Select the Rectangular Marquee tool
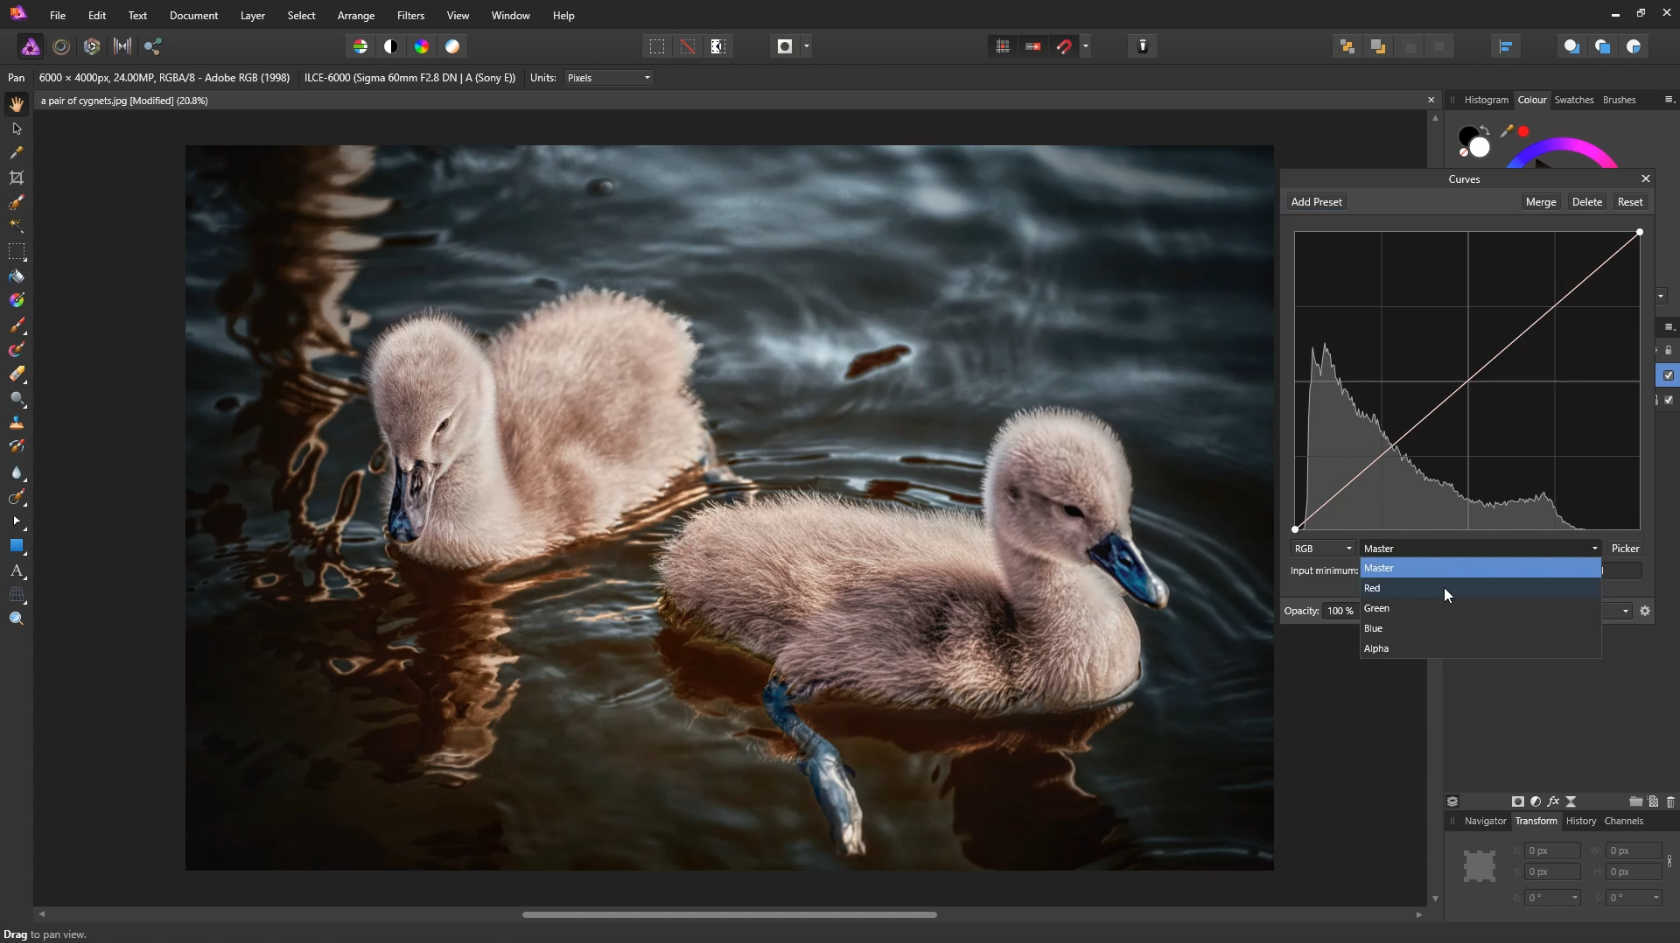The height and width of the screenshot is (943, 1680). coord(16,251)
